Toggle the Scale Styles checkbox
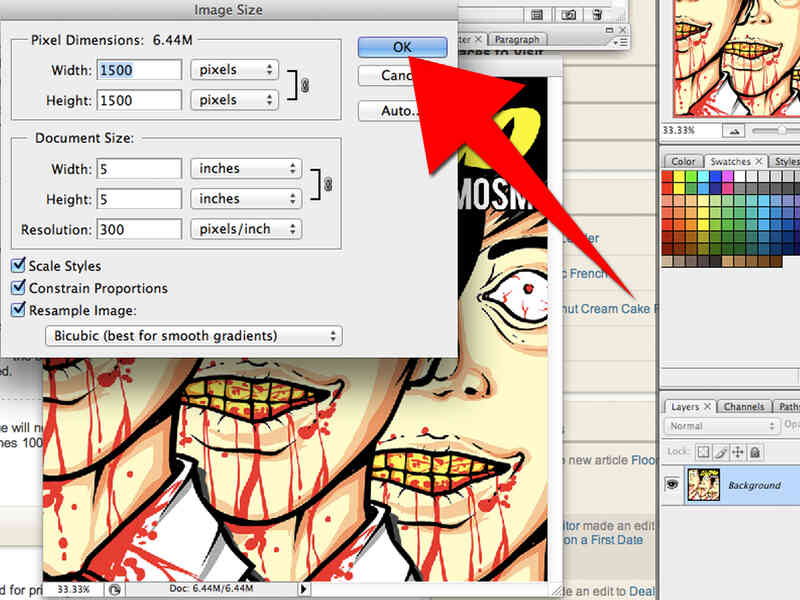The width and height of the screenshot is (800, 600). [18, 265]
